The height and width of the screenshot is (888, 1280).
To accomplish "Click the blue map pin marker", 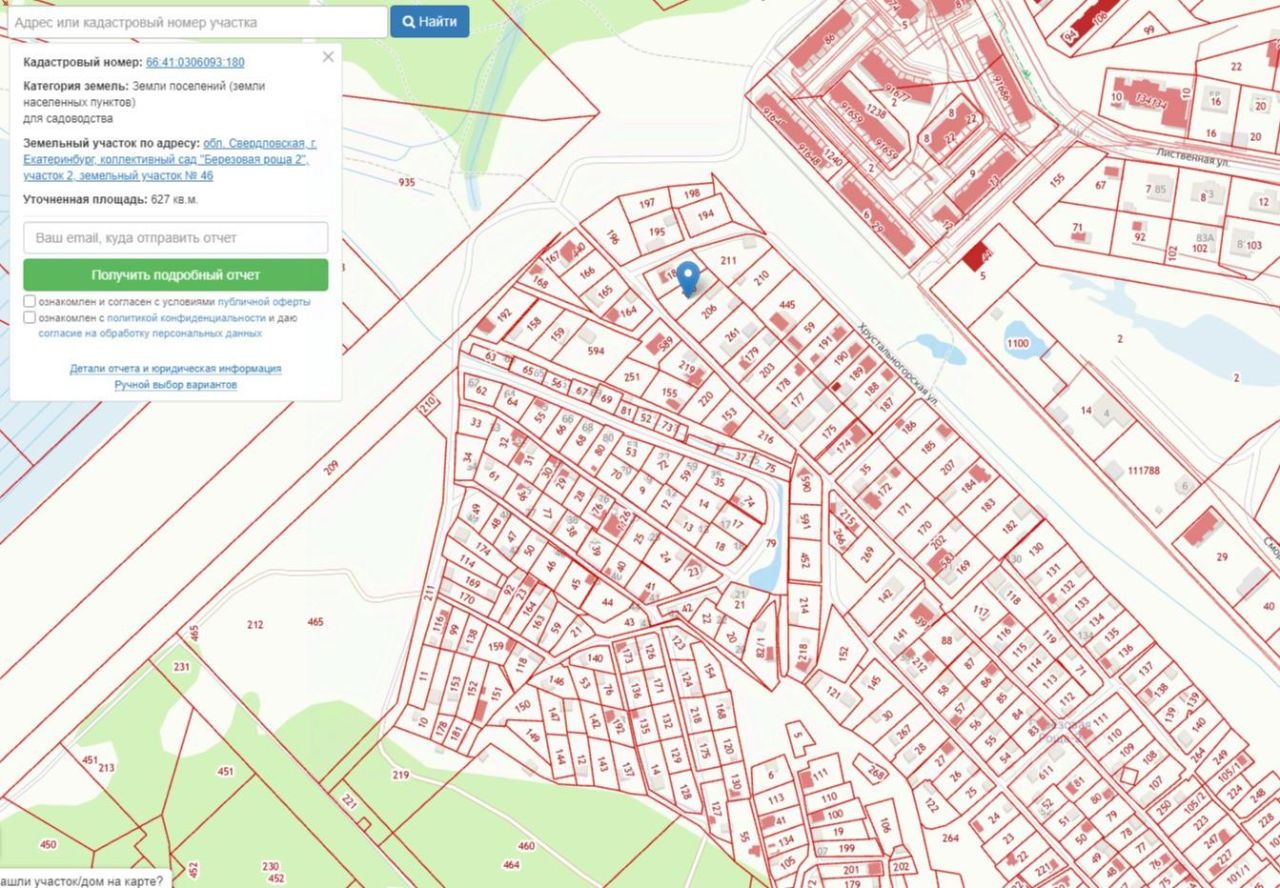I will (688, 278).
